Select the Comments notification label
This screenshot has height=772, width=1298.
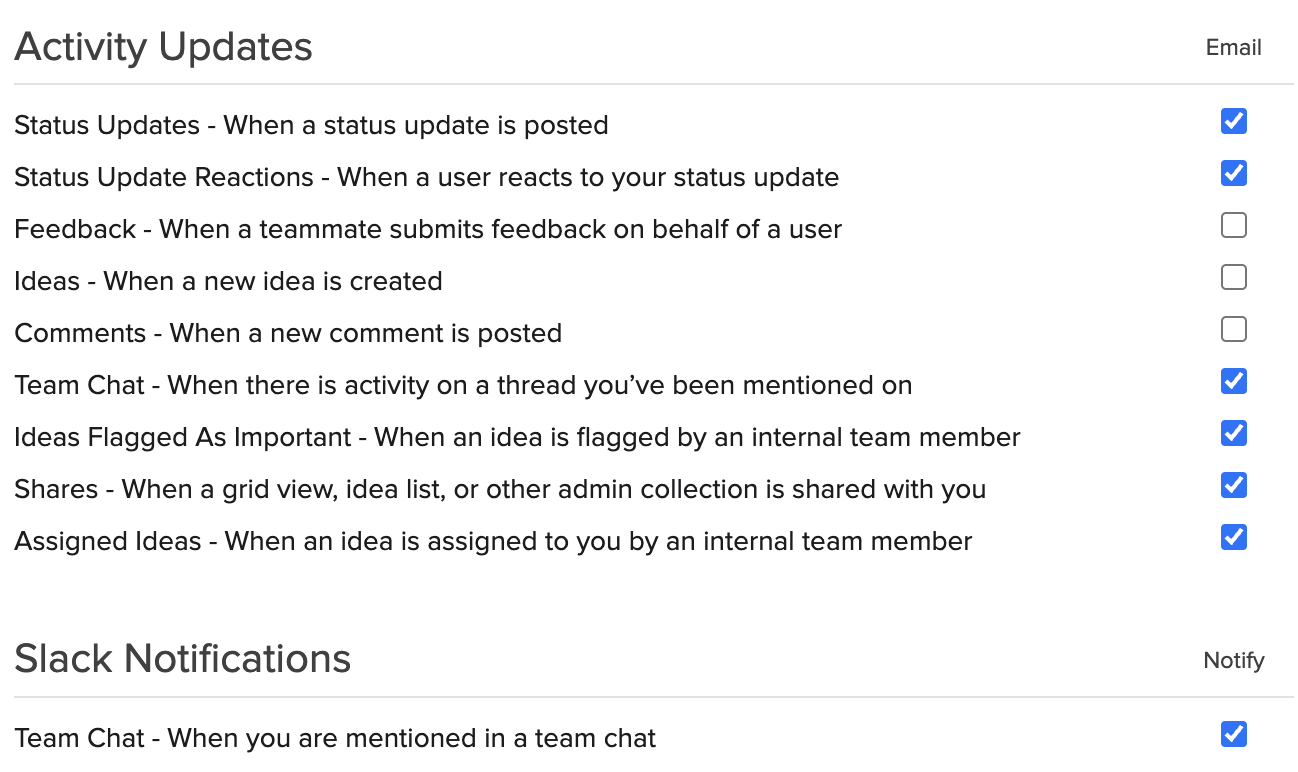[288, 333]
